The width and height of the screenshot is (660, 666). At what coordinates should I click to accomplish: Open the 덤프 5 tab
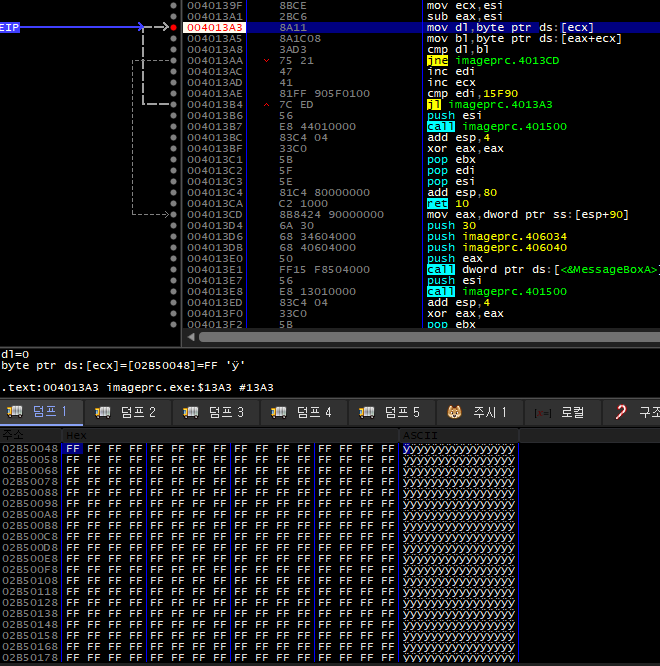pos(392,412)
